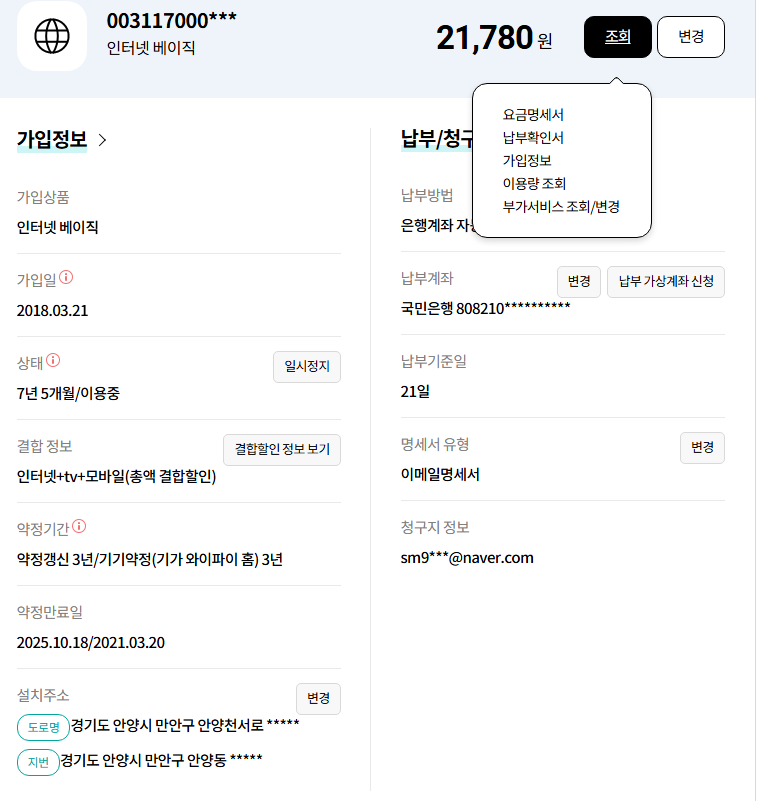Image resolution: width=757 pixels, height=801 pixels.
Task: Click 납부 가상계좌 신청 button
Action: (x=666, y=281)
